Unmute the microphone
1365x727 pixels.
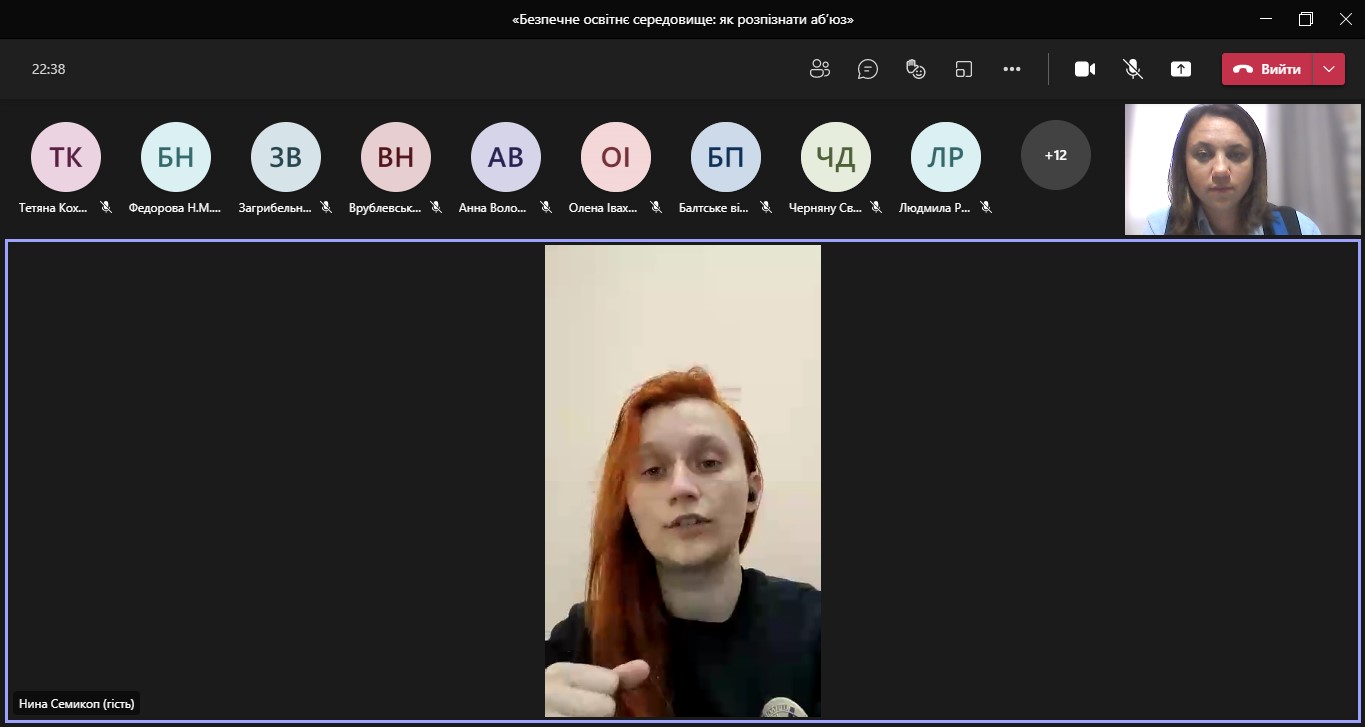[1133, 69]
